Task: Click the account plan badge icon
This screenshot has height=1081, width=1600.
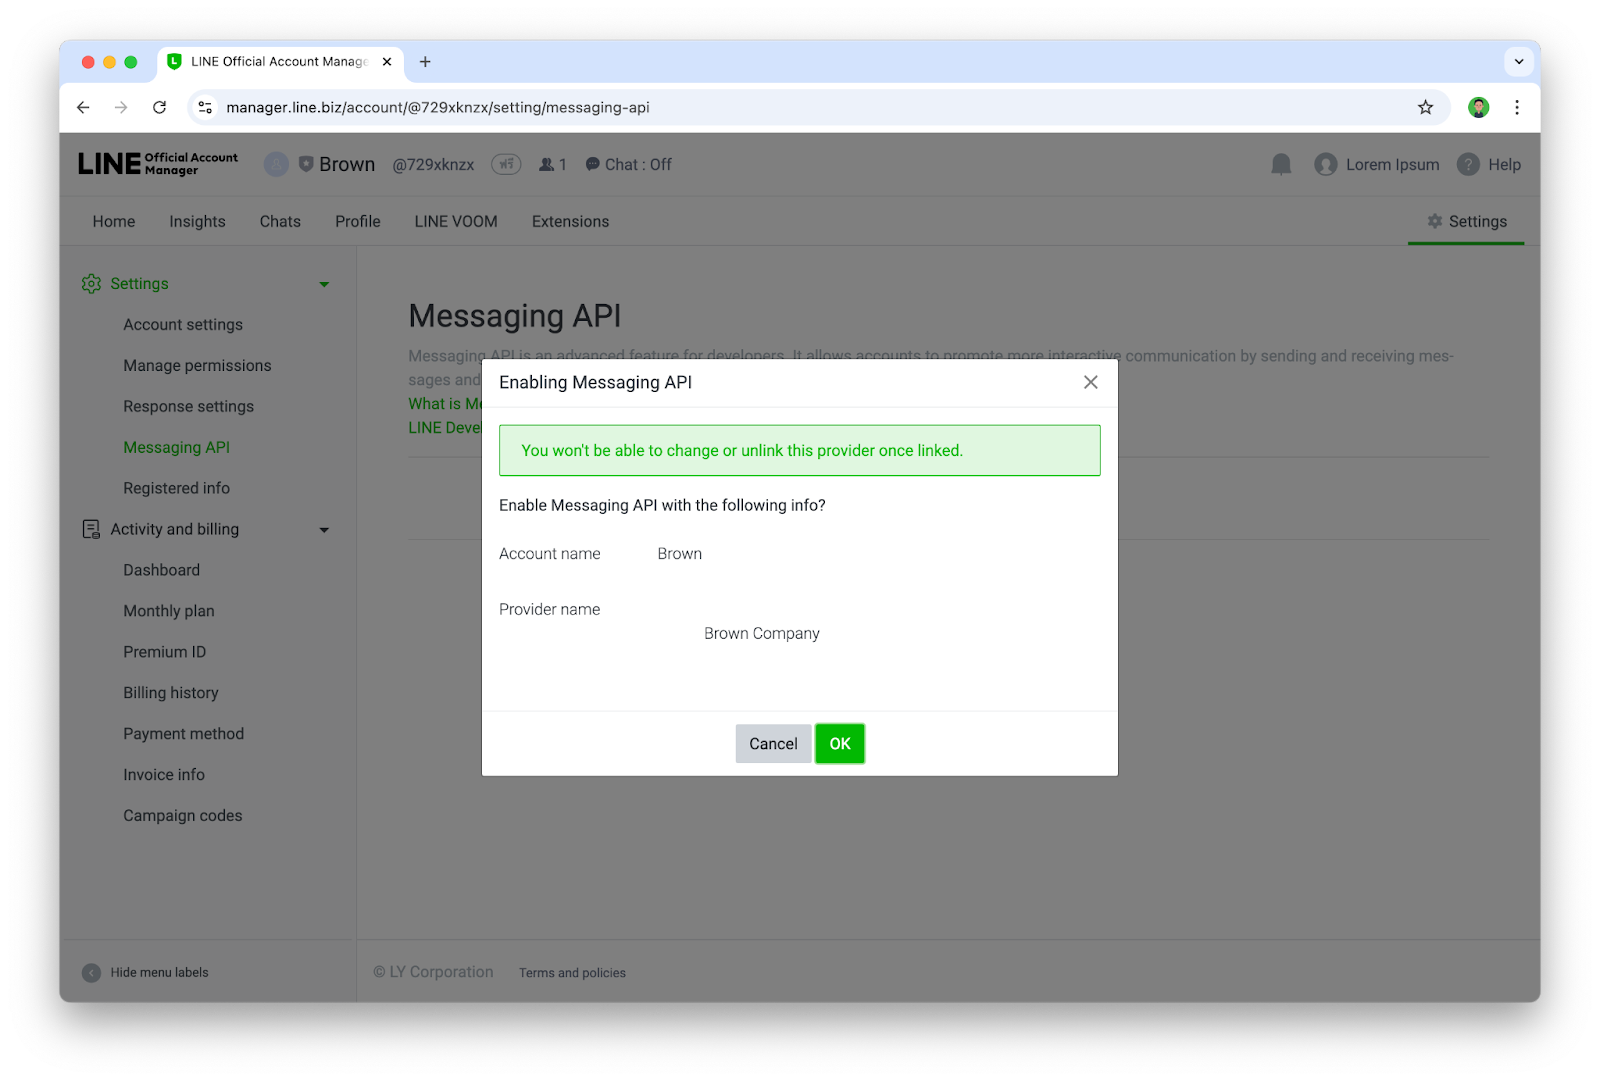Action: tap(506, 164)
